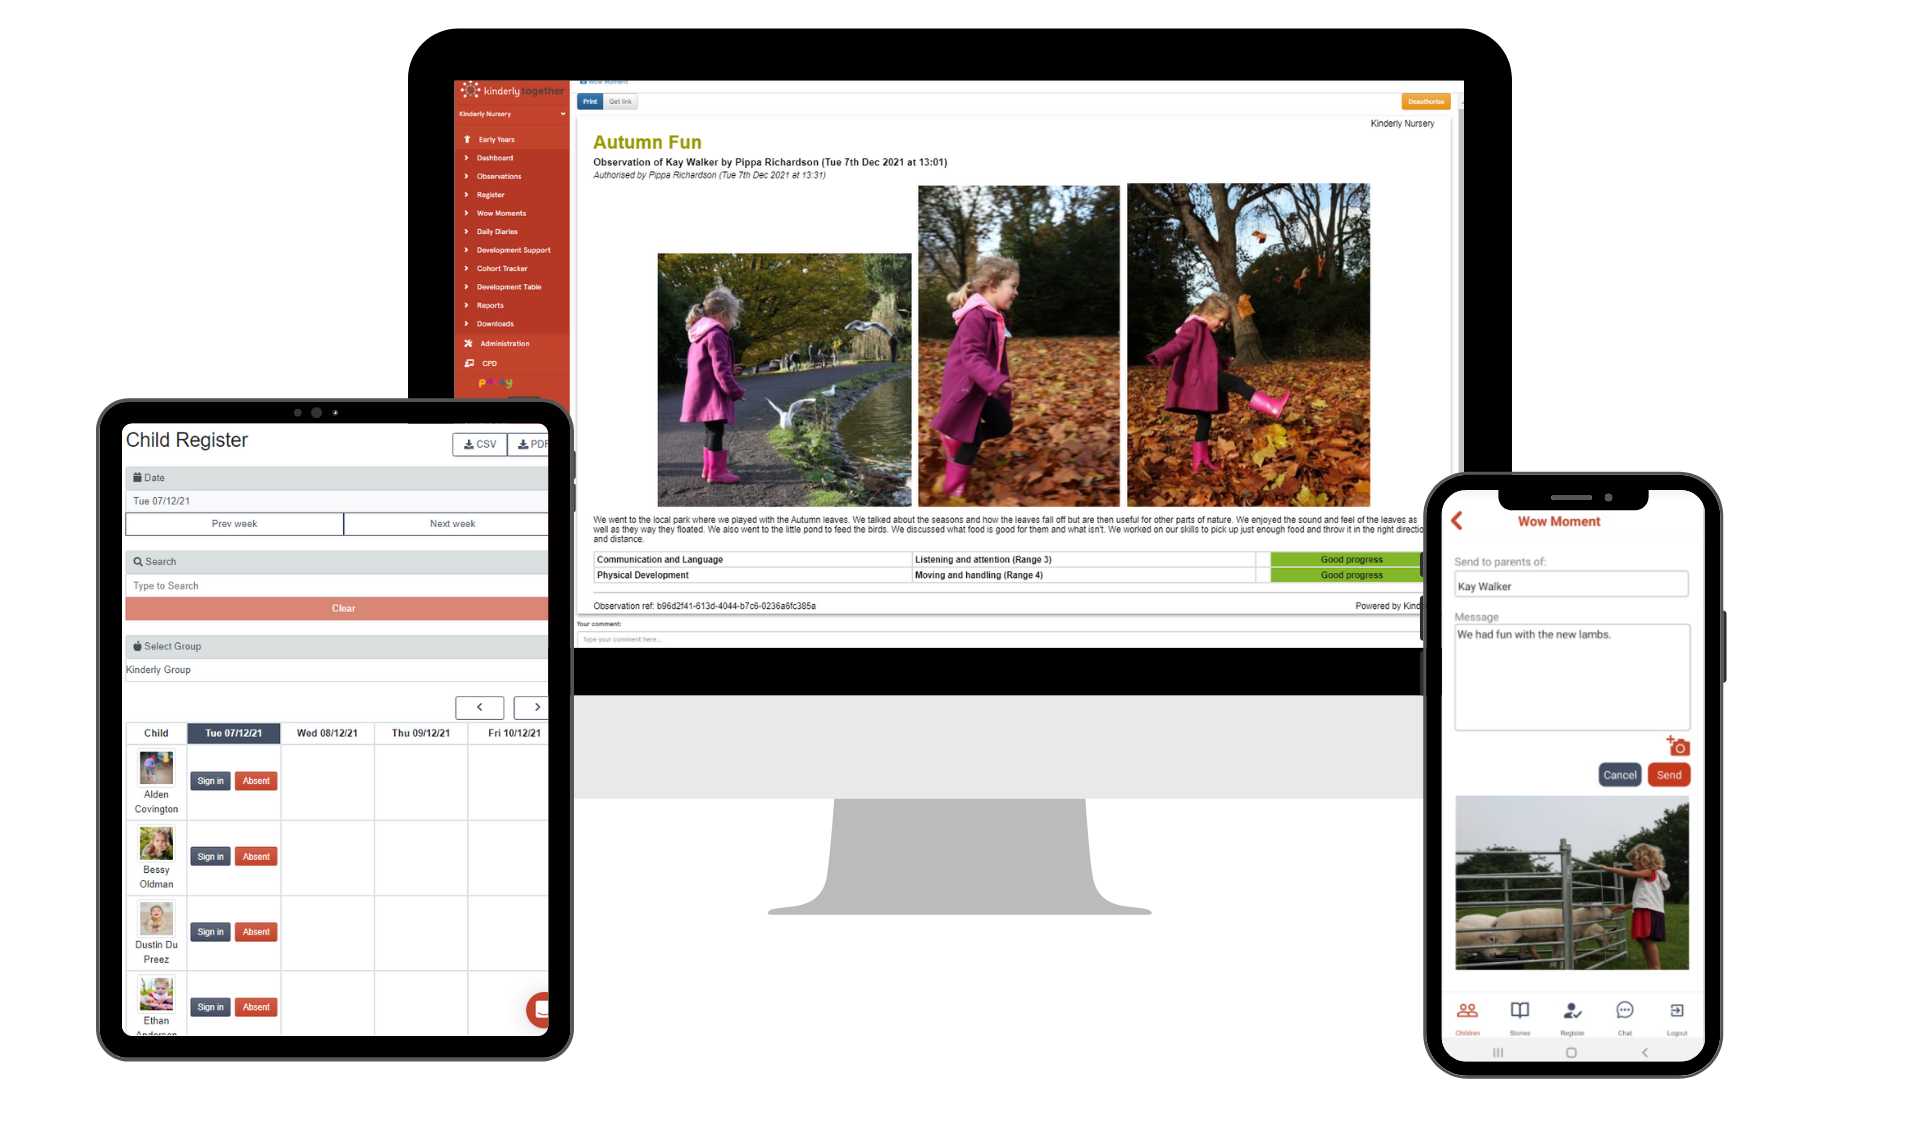Toggle Sign in for Alden Covington
Screen dimensions: 1920x1140
point(209,780)
